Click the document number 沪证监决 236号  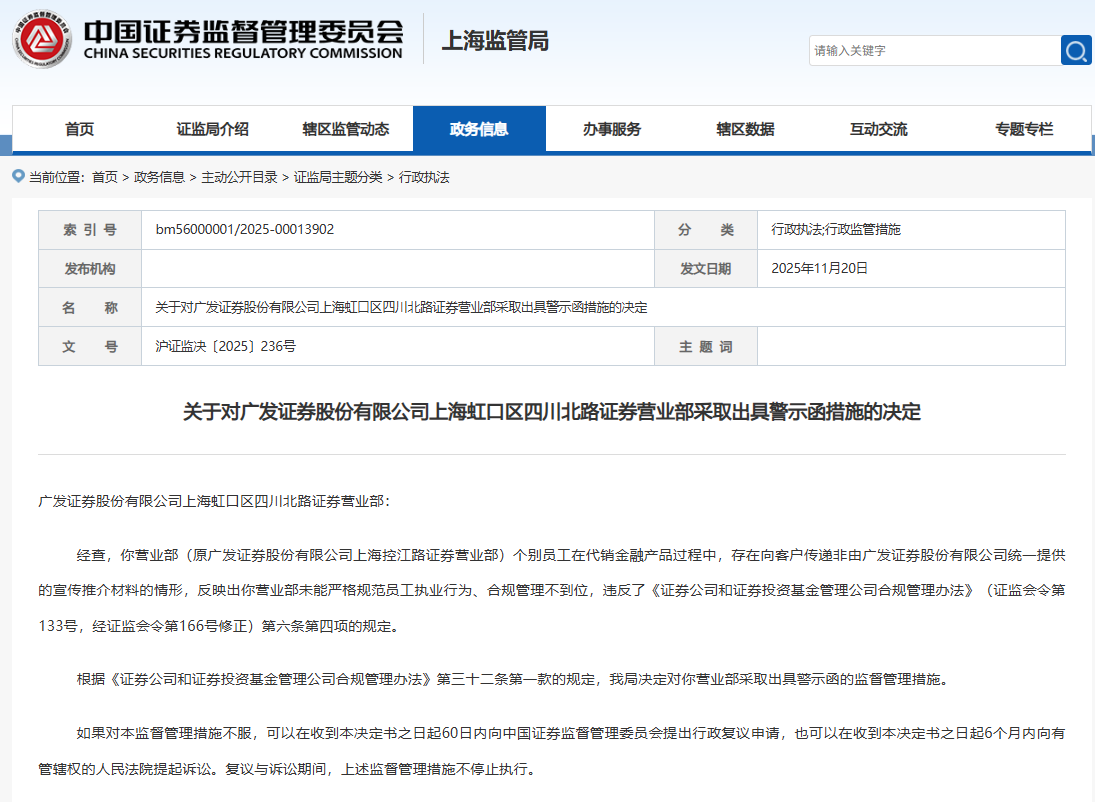225,347
